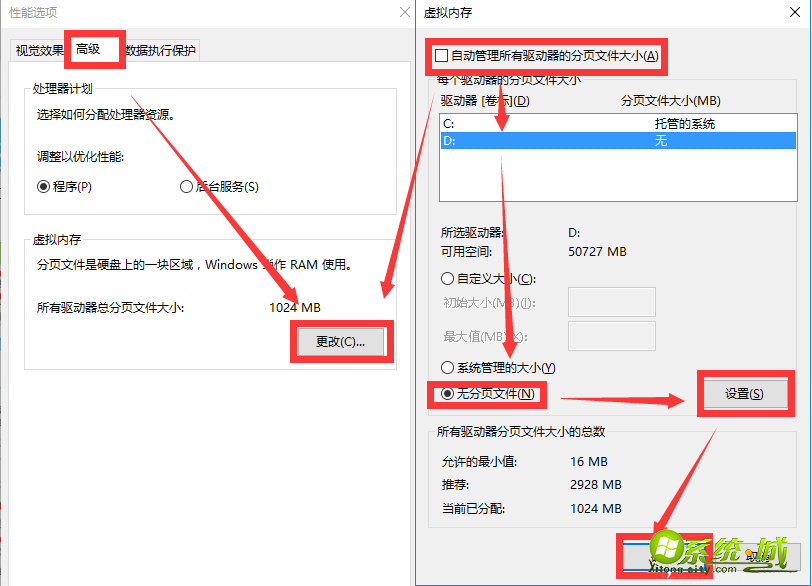Select the 无分页文件(N) option

[x=449, y=394]
